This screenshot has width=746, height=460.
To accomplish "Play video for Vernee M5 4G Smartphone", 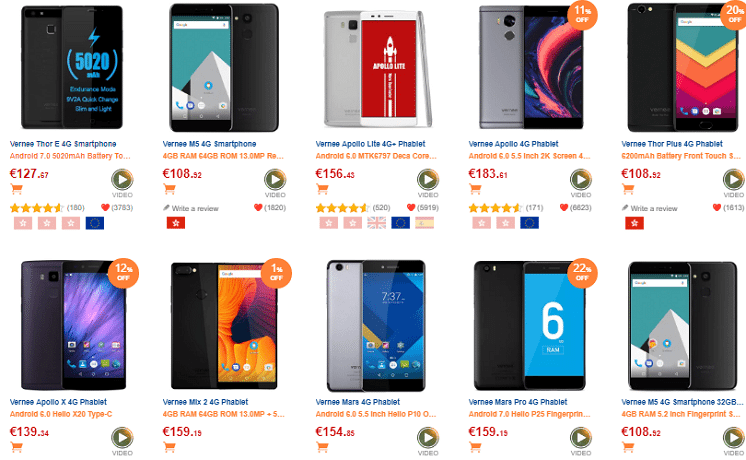I will [x=275, y=180].
